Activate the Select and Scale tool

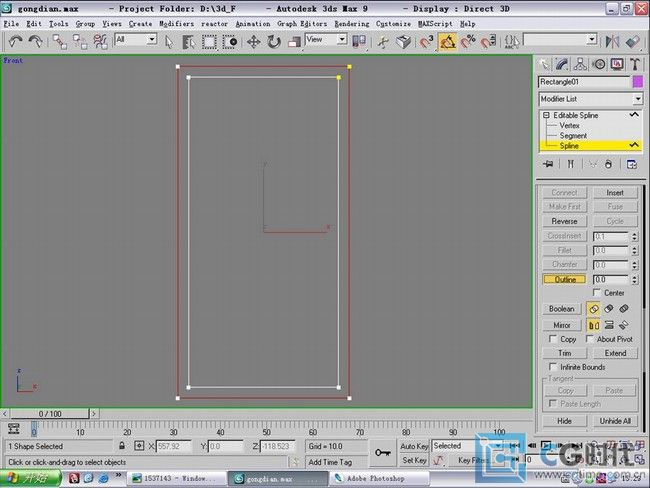click(x=294, y=42)
